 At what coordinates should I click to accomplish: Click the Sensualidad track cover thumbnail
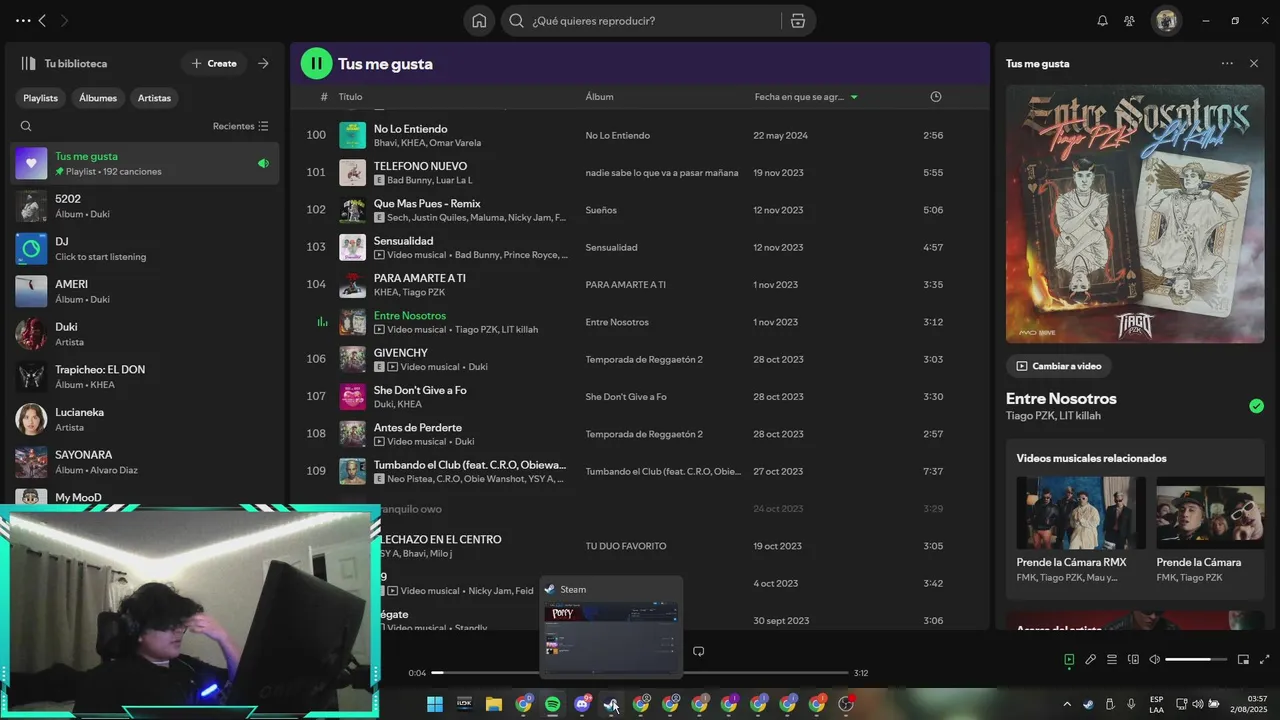[352, 247]
